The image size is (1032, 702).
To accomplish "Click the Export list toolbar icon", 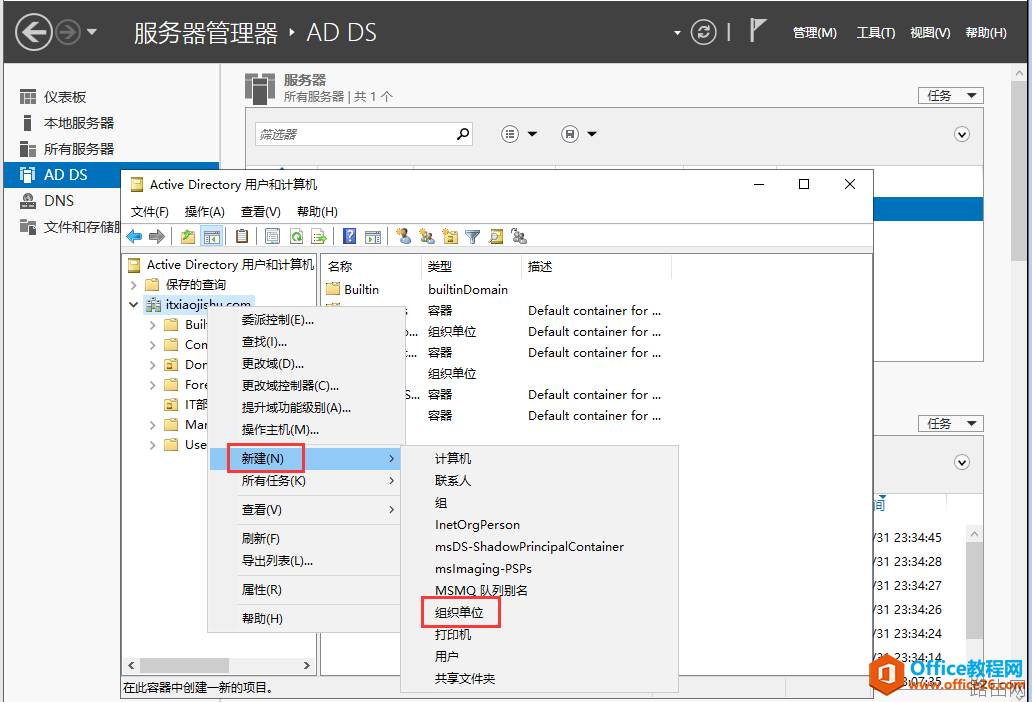I will [x=319, y=236].
